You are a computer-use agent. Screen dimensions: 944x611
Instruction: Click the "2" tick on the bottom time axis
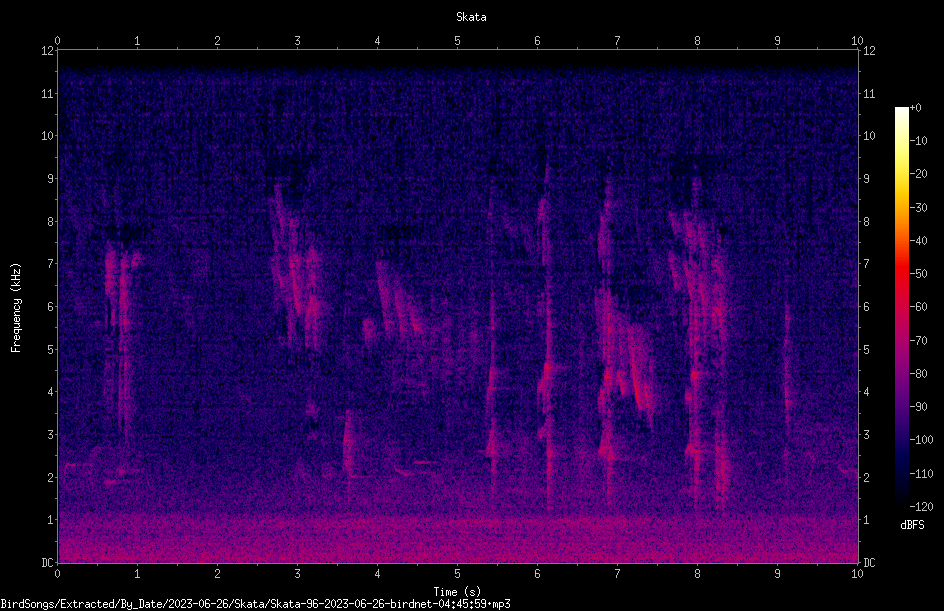pos(217,574)
